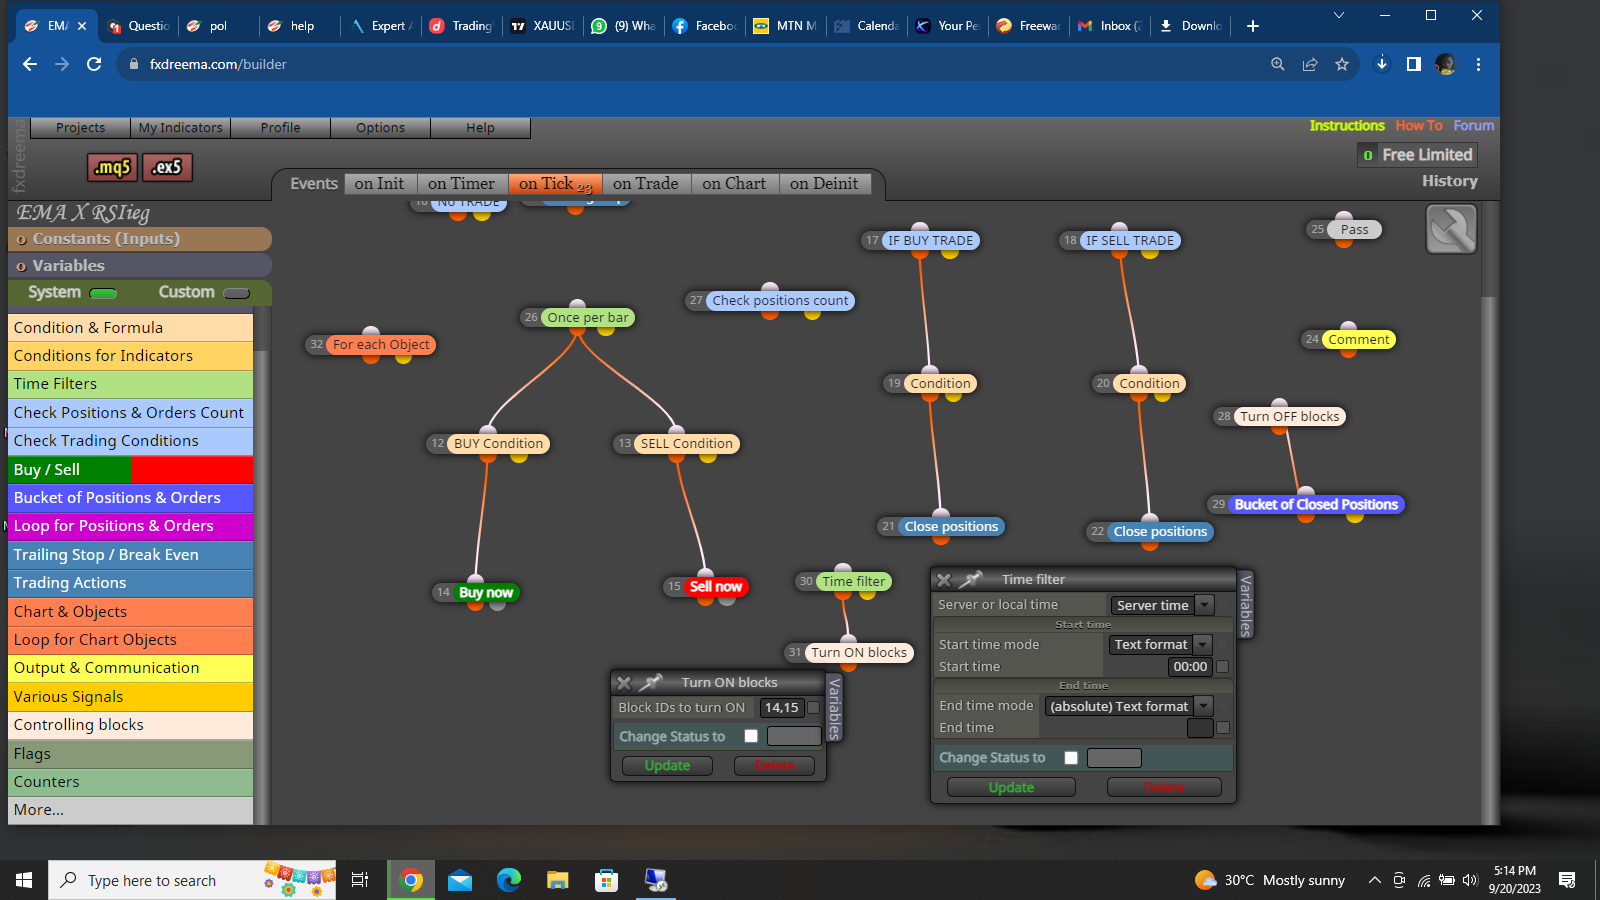Open the My Indicators menu
This screenshot has width=1600, height=900.
(x=181, y=128)
